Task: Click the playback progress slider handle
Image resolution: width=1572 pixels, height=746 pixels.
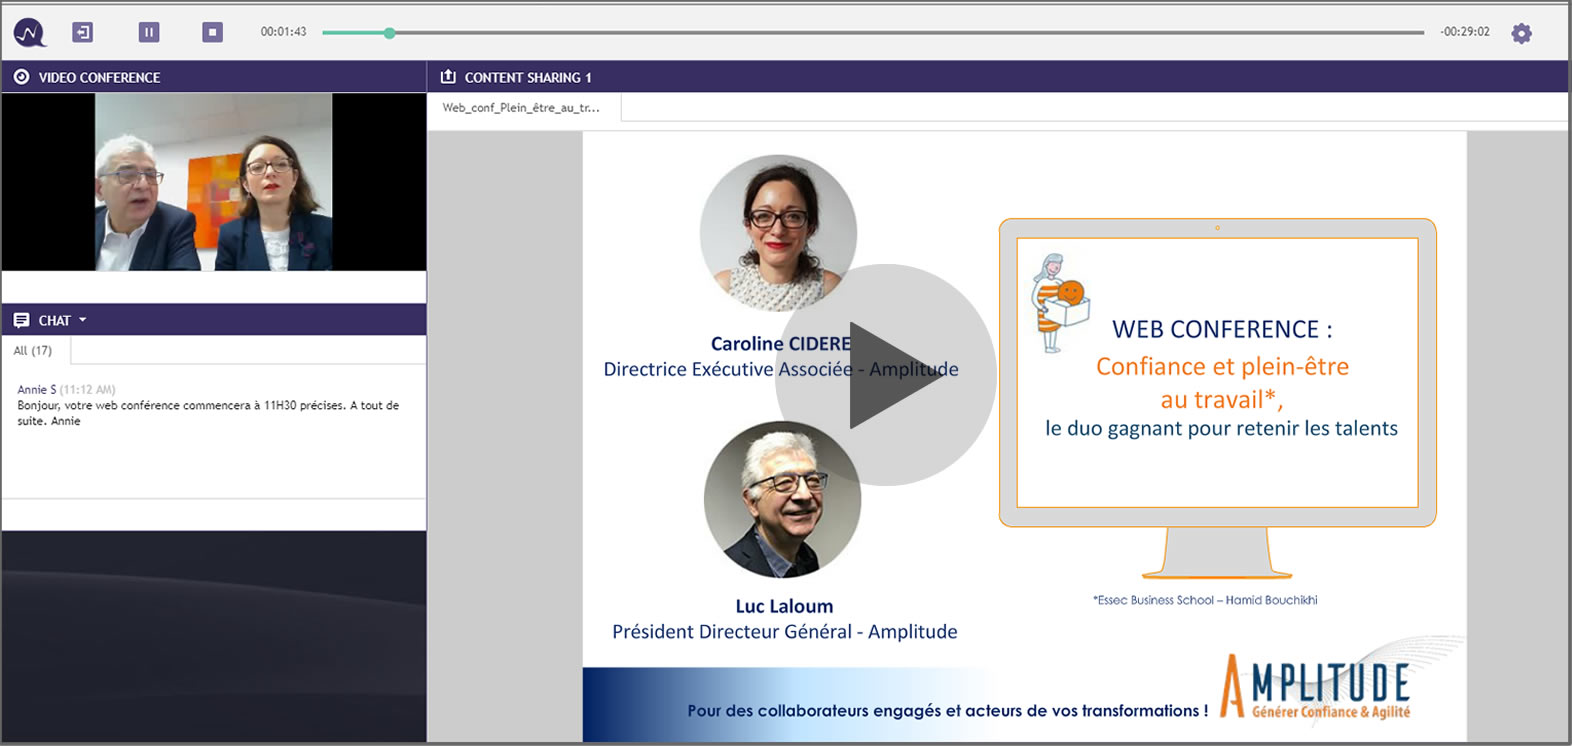Action: click(390, 33)
